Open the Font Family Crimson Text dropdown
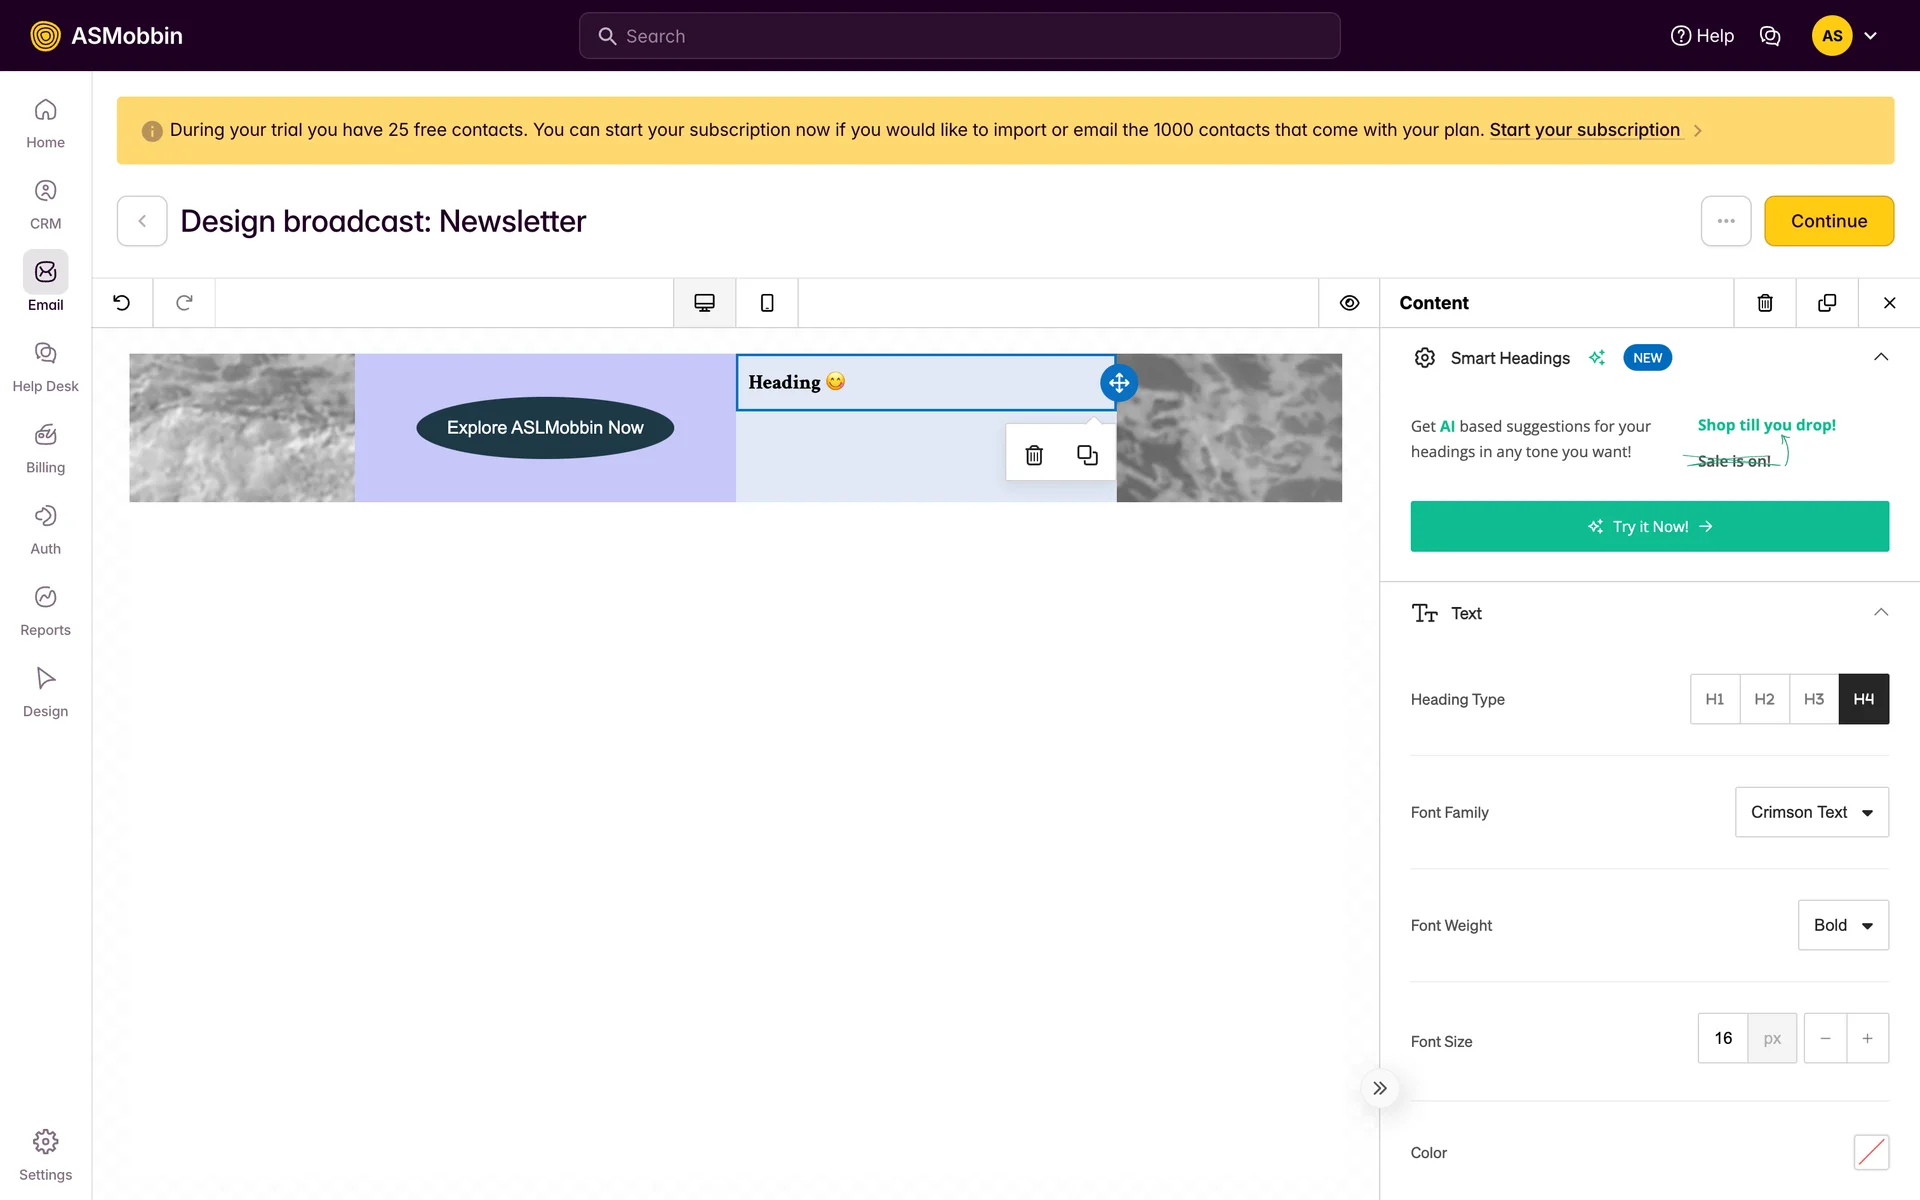1920x1200 pixels. 1811,812
